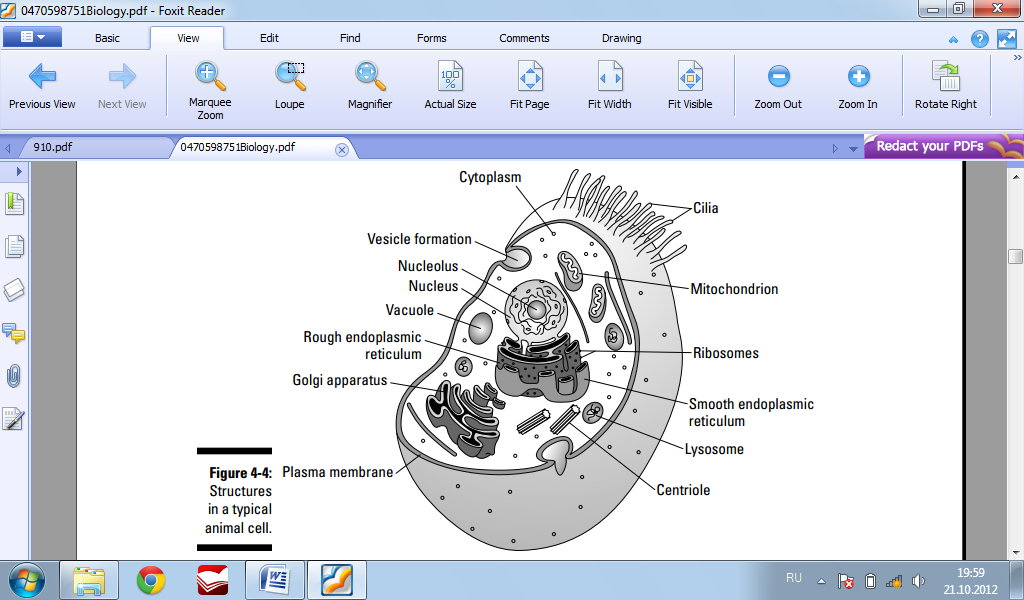Open the document tab list dropdown
This screenshot has height=600, width=1024.
coord(853,149)
